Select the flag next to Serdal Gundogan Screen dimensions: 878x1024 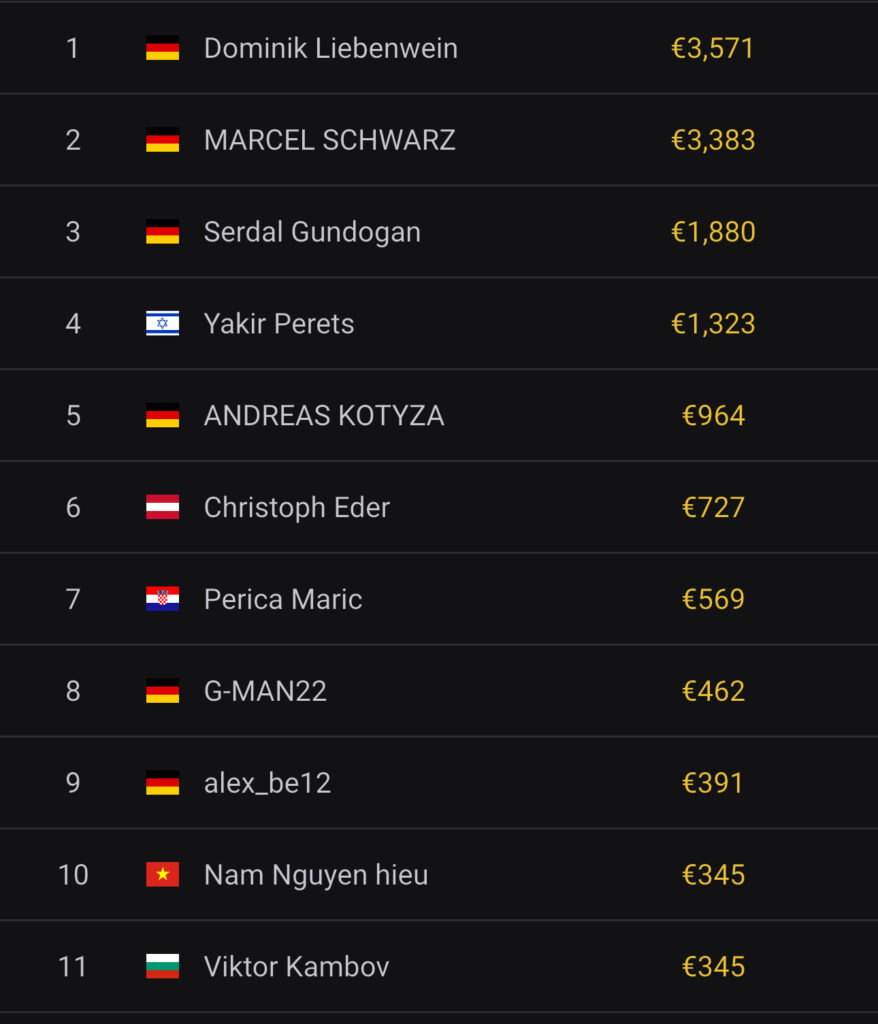[162, 232]
